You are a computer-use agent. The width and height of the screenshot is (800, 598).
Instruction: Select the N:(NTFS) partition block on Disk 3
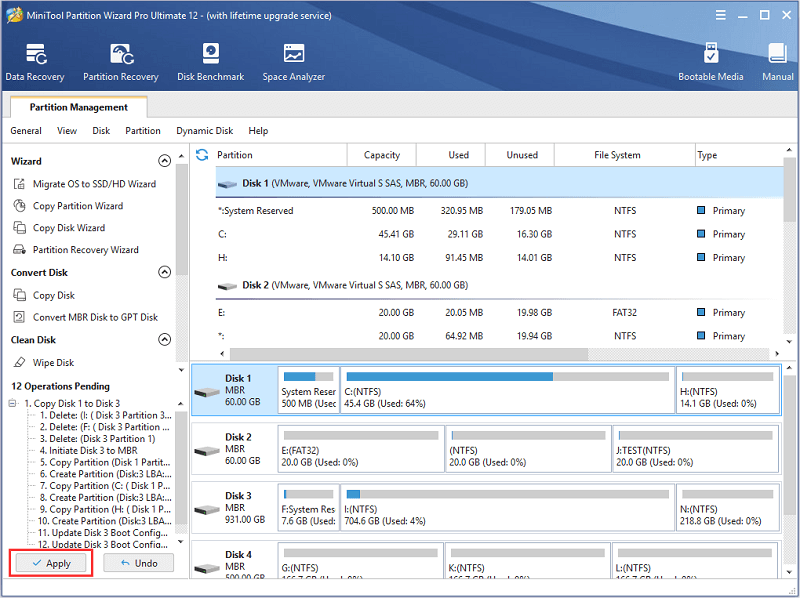click(x=728, y=508)
